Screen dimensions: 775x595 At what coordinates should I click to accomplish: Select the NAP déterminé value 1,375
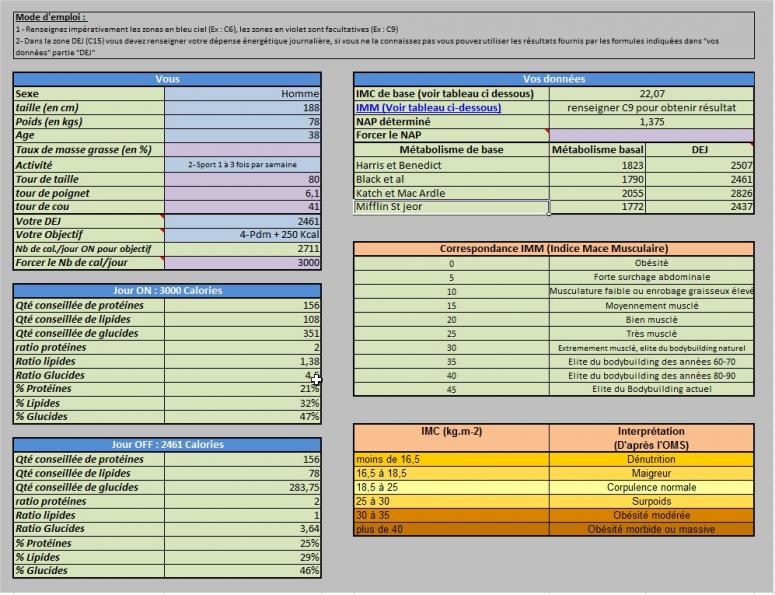pyautogui.click(x=651, y=122)
